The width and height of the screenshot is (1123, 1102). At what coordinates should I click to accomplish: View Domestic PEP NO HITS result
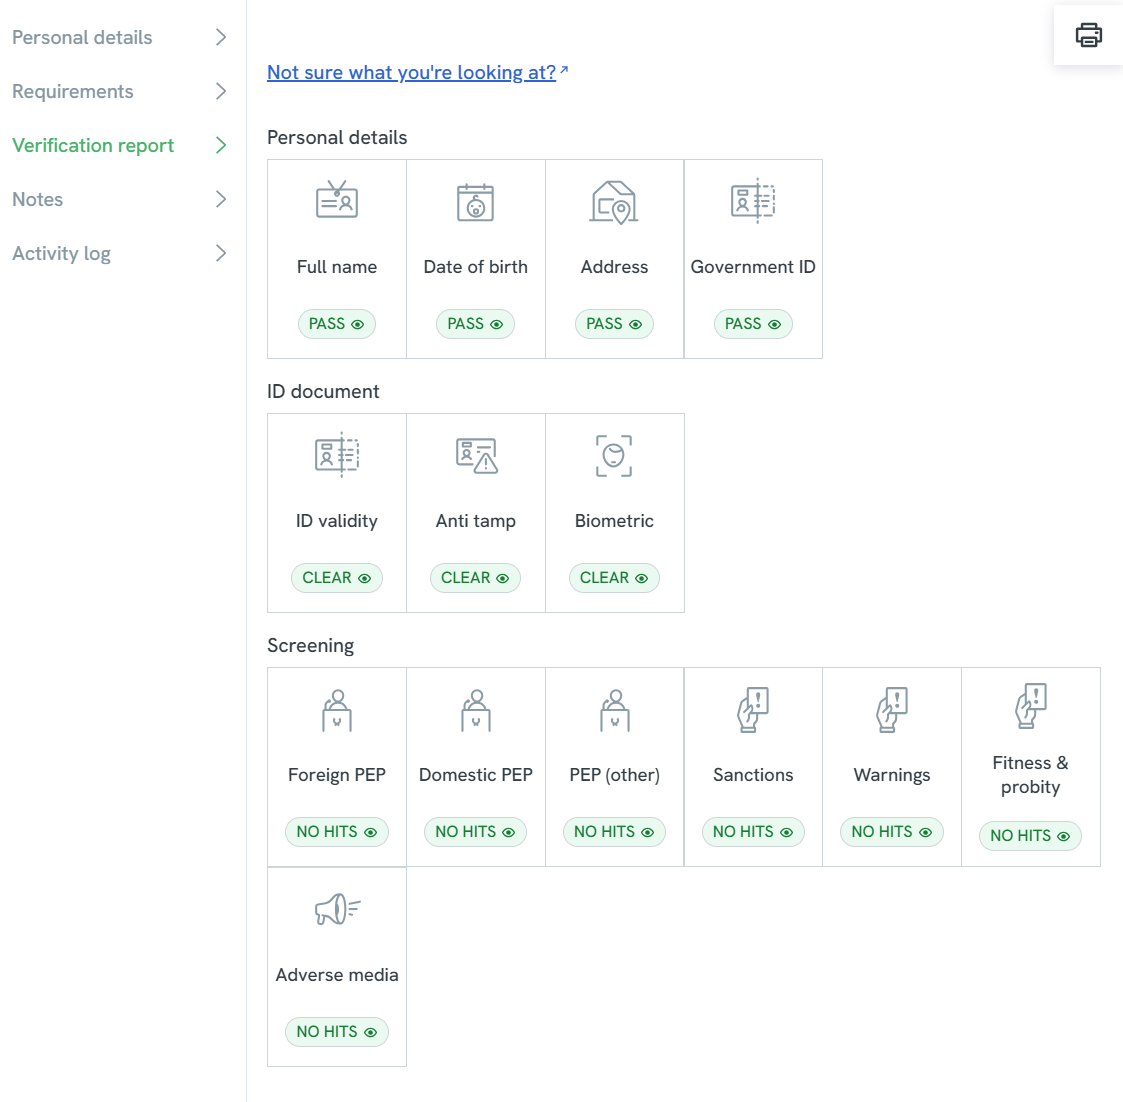click(x=476, y=832)
